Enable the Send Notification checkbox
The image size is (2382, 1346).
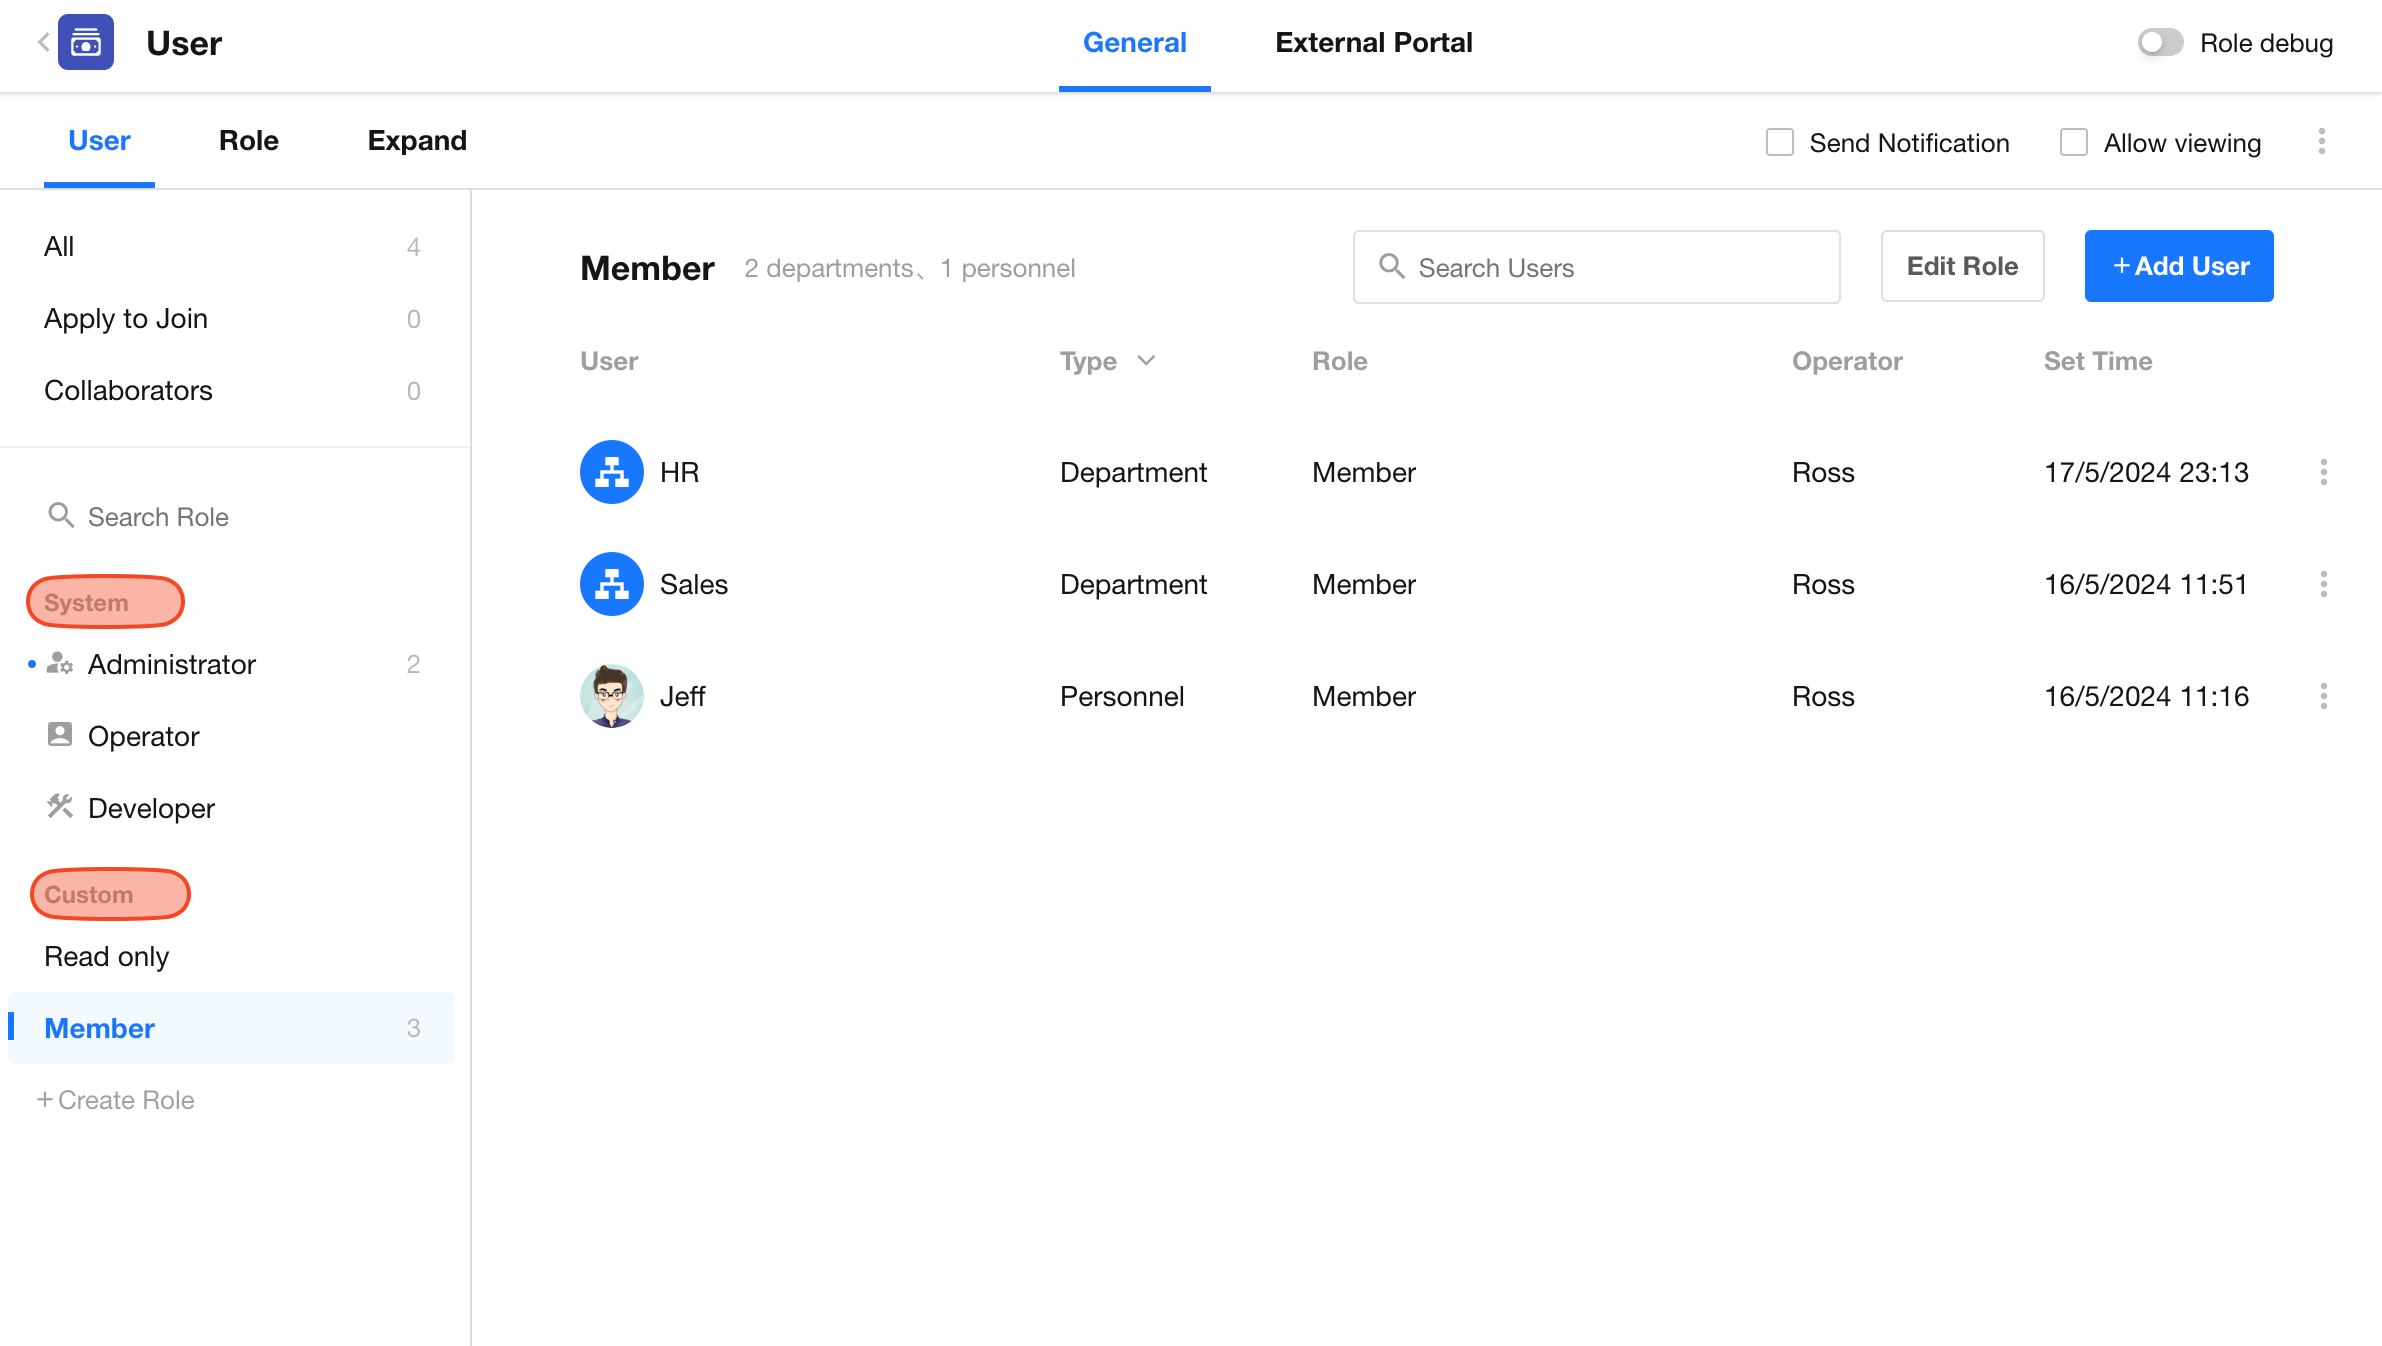coord(1779,142)
